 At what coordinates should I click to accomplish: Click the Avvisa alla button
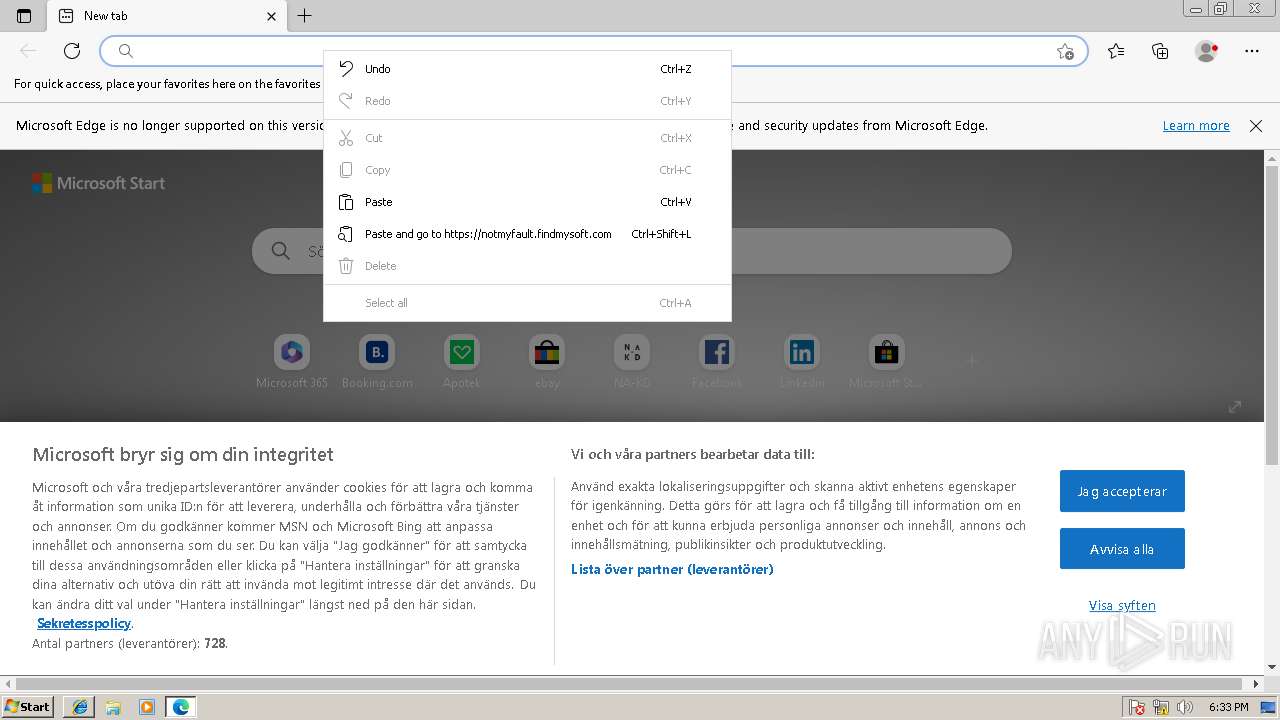point(1122,549)
